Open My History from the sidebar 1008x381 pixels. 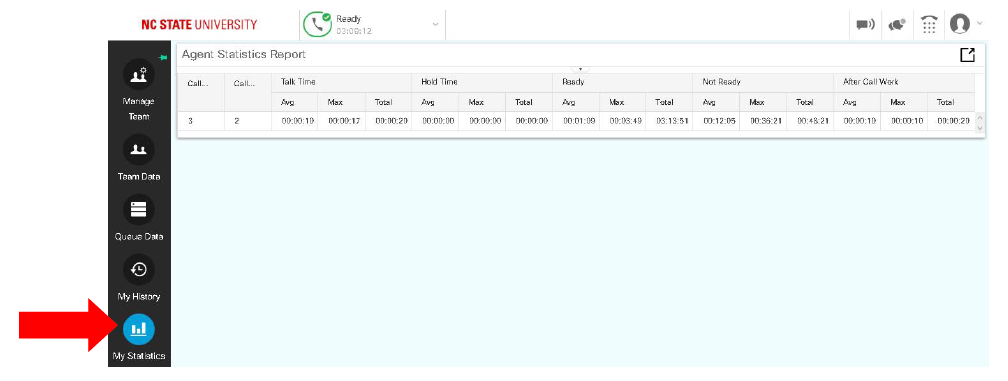point(139,278)
